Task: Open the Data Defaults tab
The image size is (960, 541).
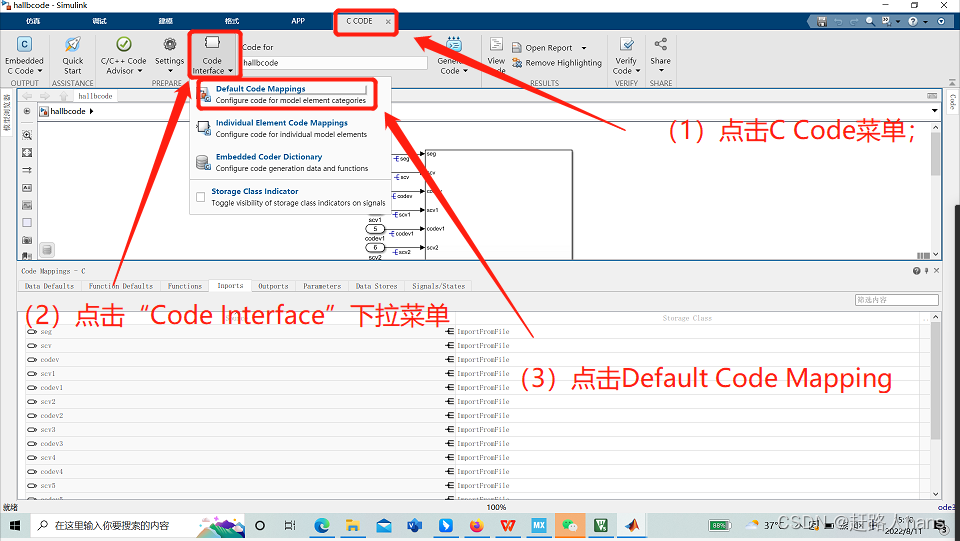Action: [49, 286]
